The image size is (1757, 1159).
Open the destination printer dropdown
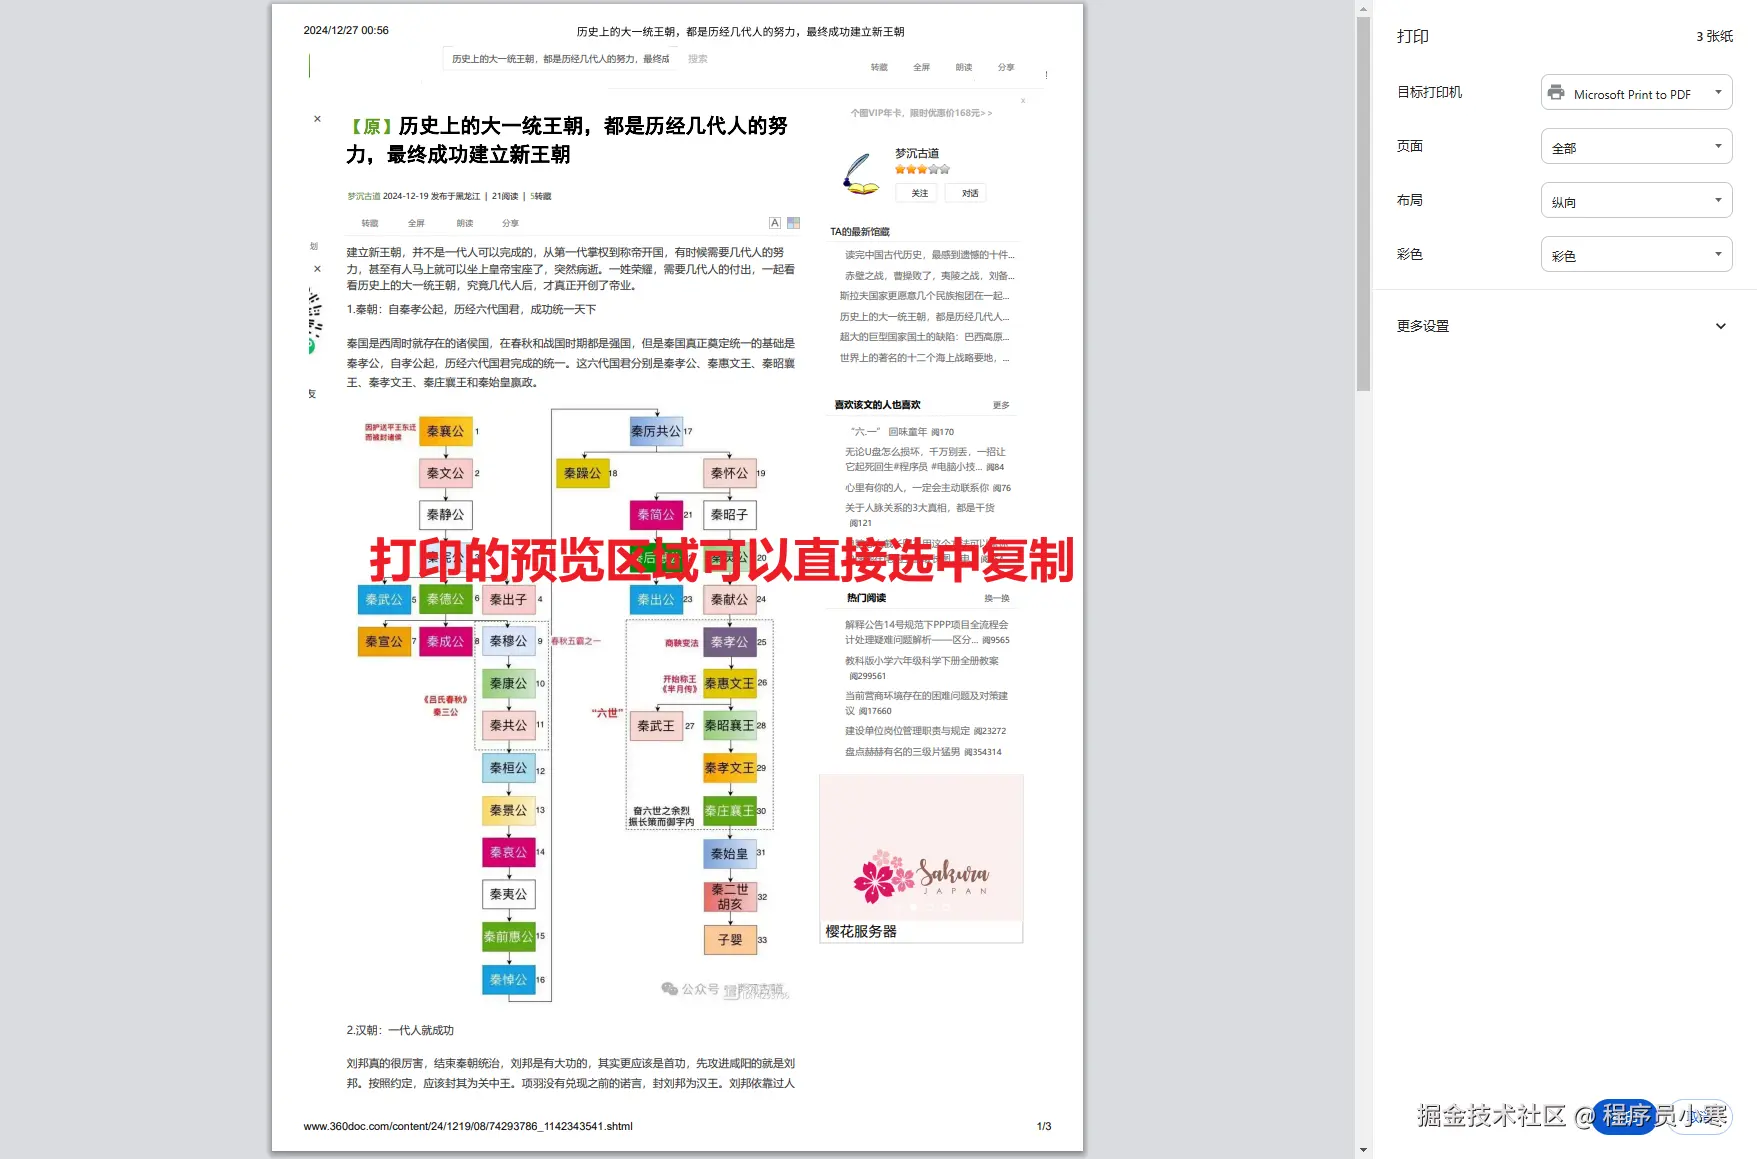click(x=1636, y=93)
